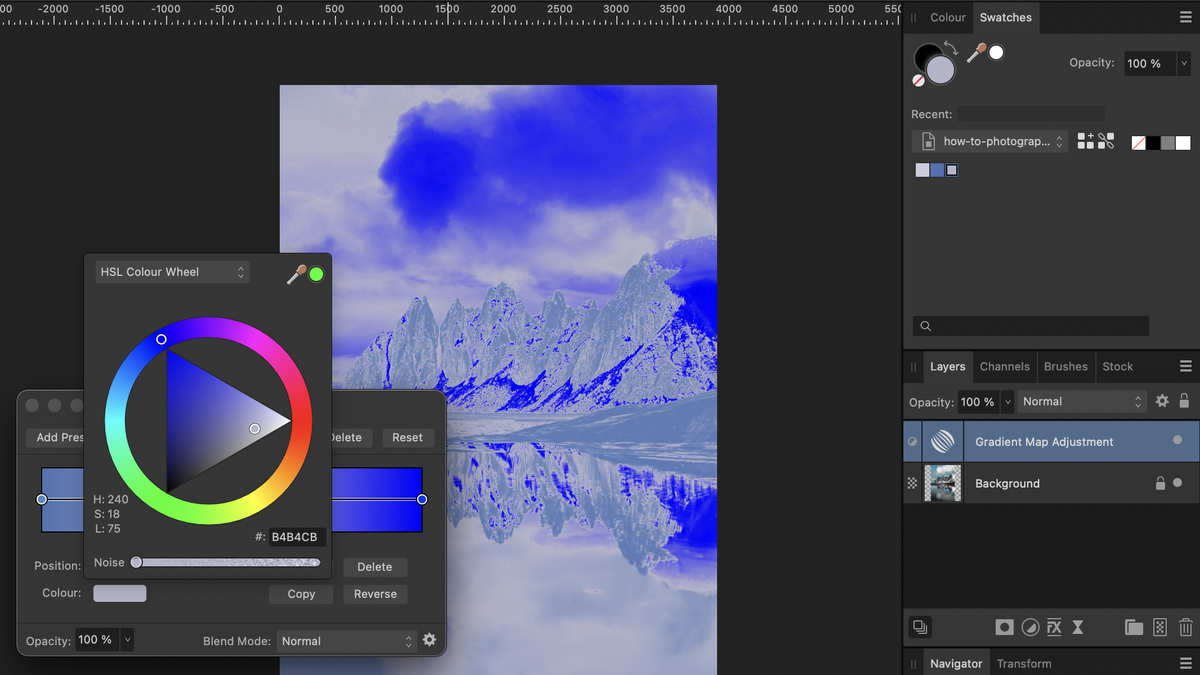
Task: Click the Reverse button for the gradient
Action: (x=374, y=593)
